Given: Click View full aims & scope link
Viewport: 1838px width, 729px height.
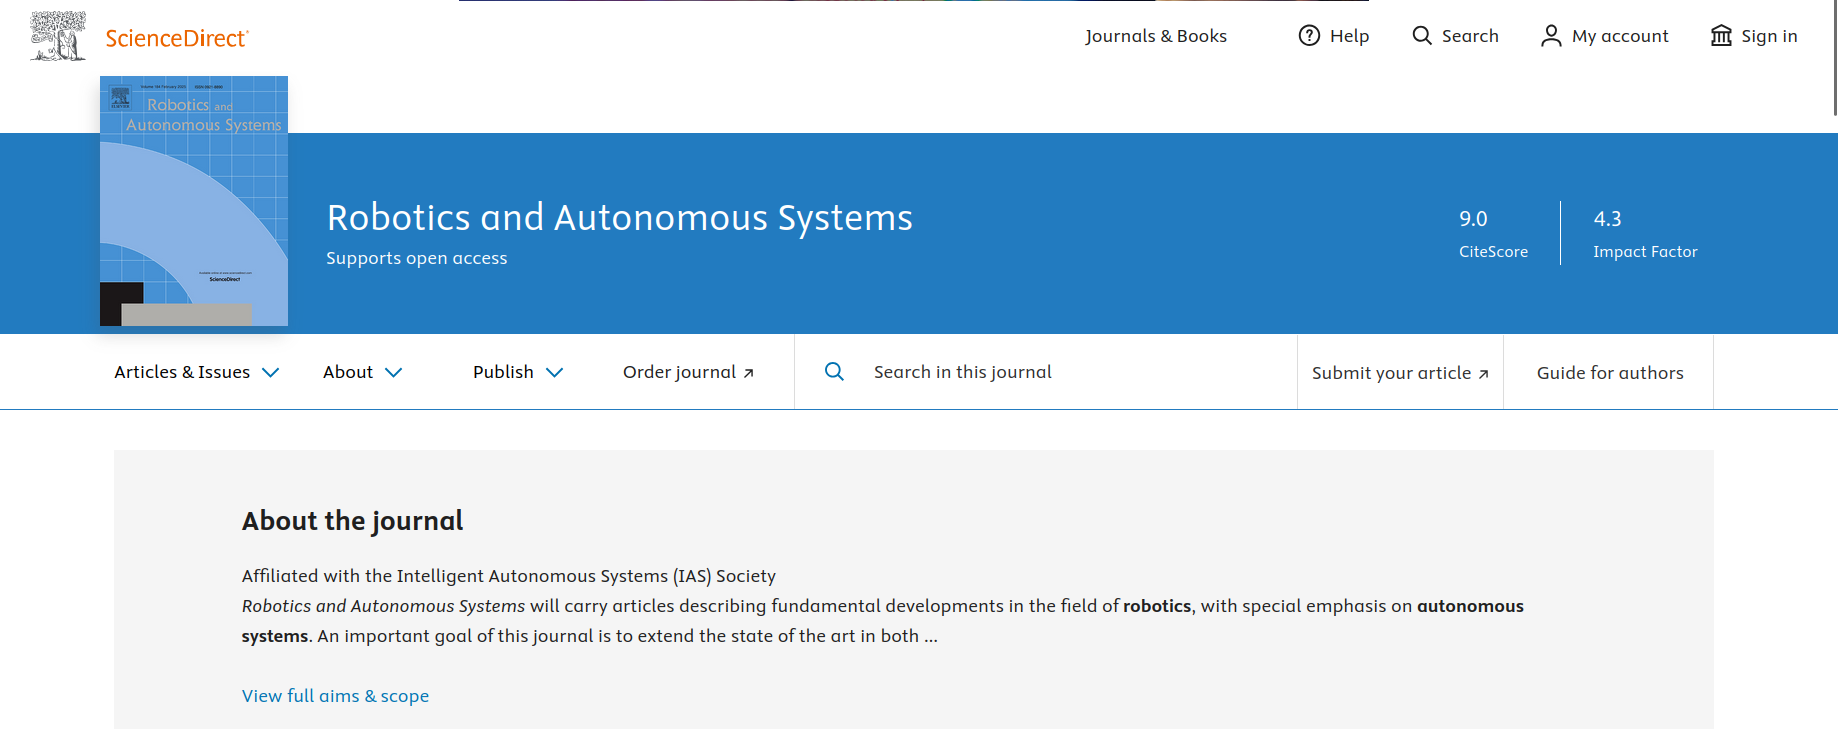Looking at the screenshot, I should (x=335, y=696).
